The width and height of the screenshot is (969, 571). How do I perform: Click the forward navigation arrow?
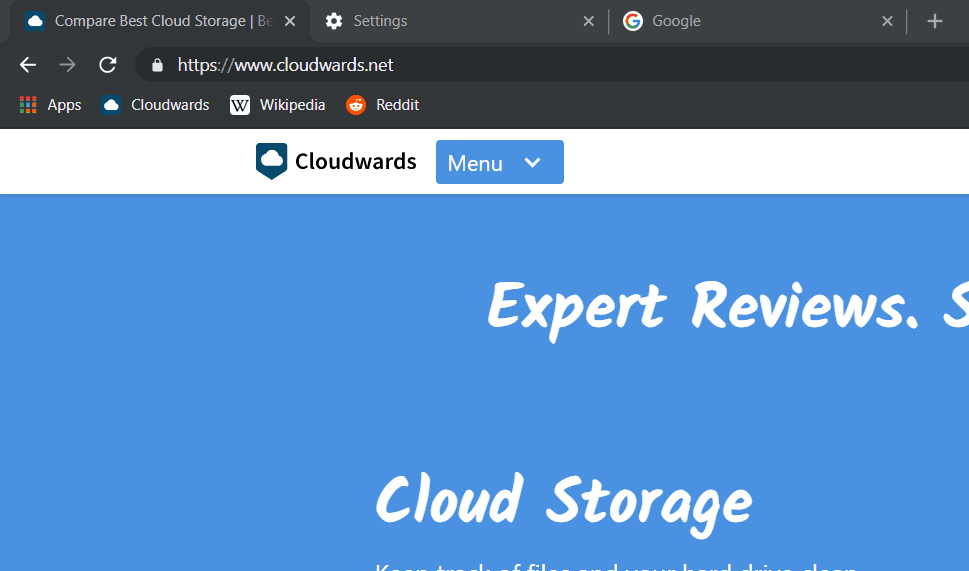click(67, 65)
